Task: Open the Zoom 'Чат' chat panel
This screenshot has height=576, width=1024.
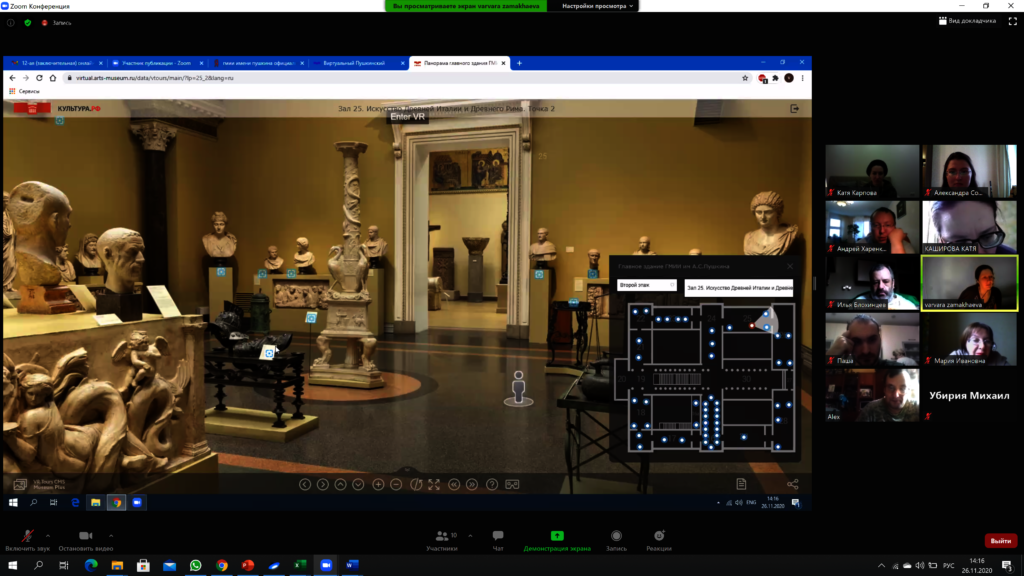Action: tap(498, 541)
